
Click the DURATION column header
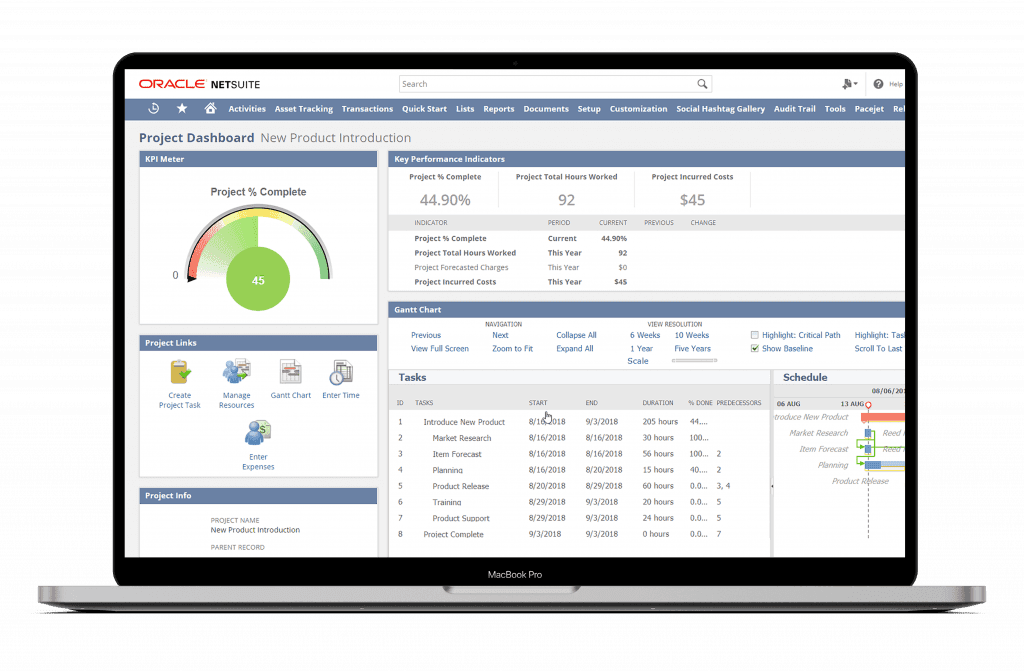point(658,403)
